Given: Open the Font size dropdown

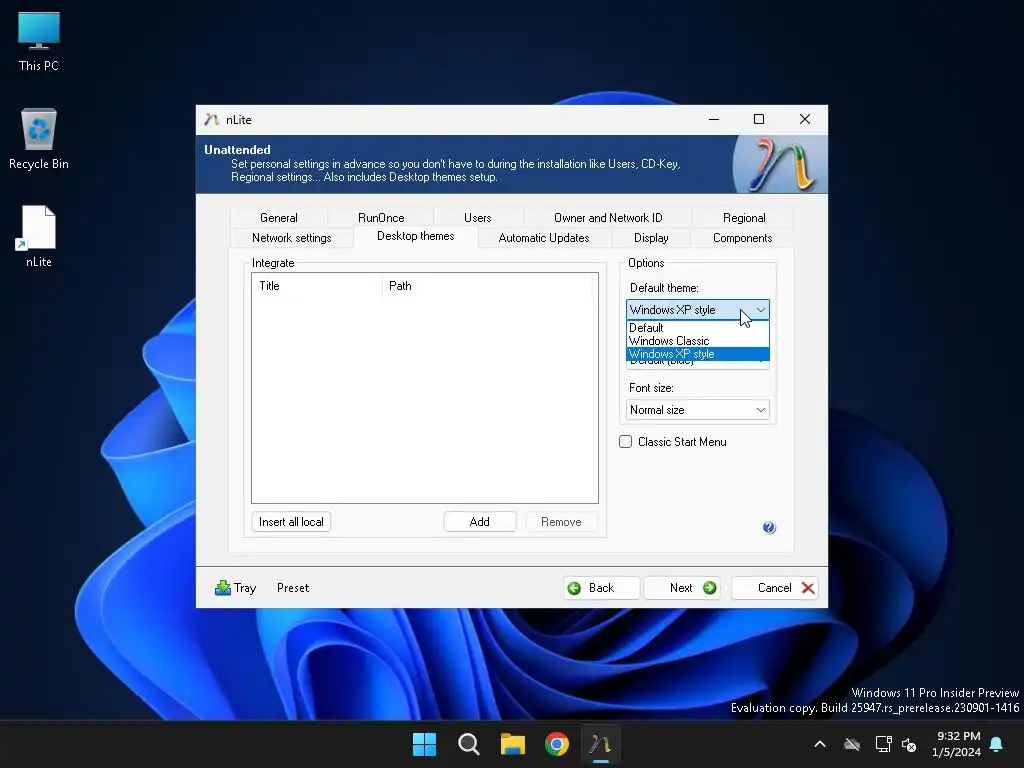Looking at the screenshot, I should [697, 409].
